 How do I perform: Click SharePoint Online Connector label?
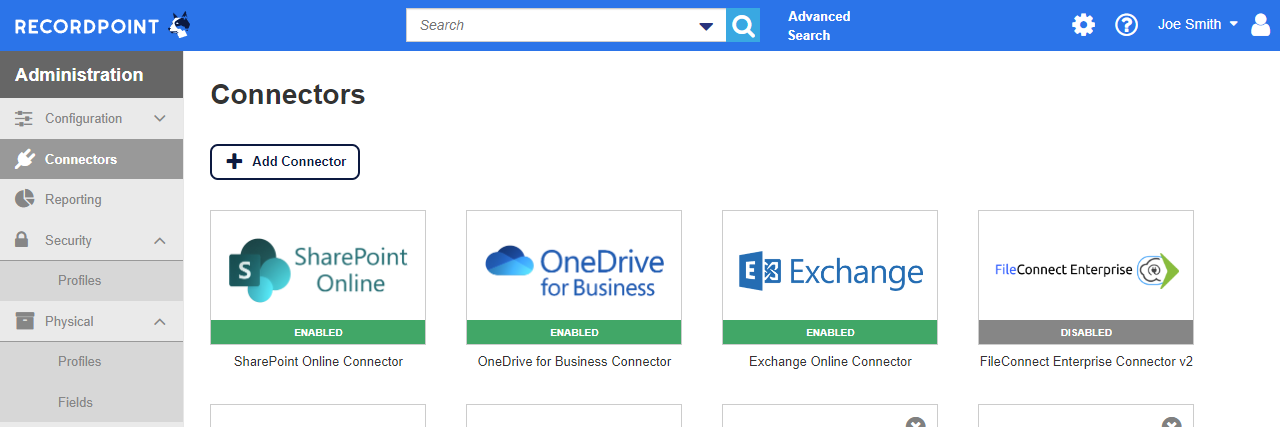click(x=318, y=362)
